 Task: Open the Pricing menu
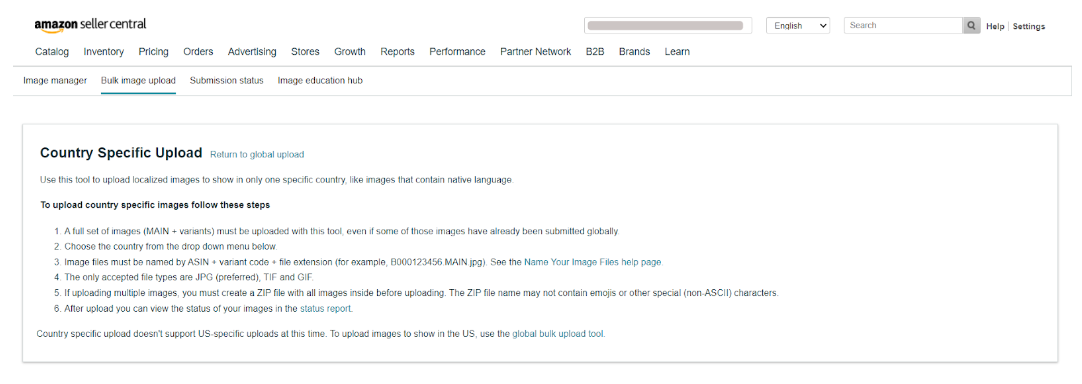coord(153,52)
